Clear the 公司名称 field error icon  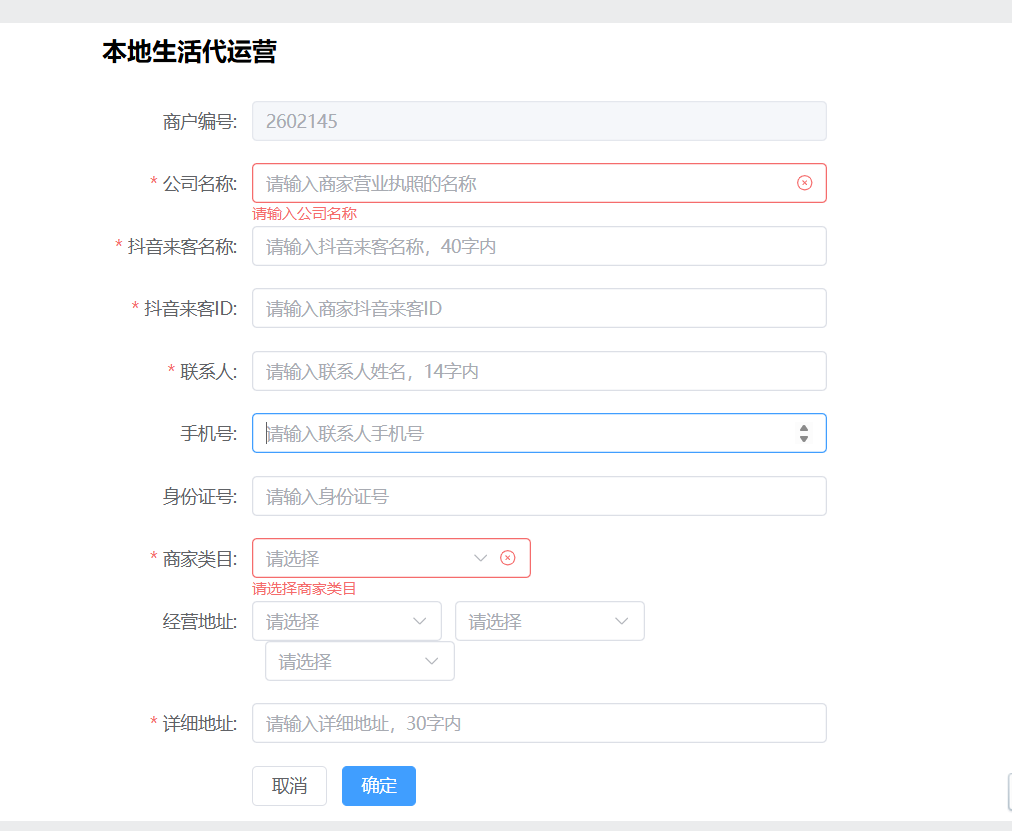[x=804, y=183]
